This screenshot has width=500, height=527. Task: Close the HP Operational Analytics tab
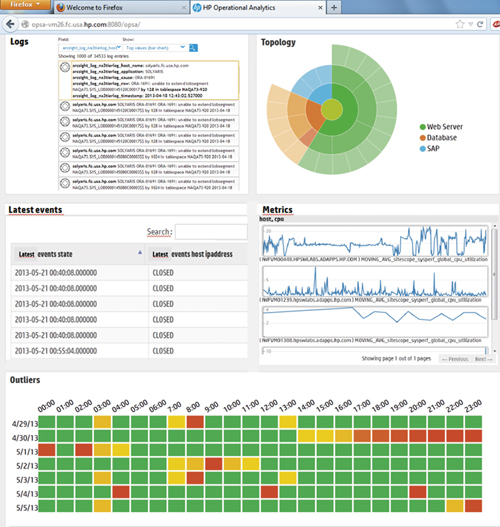pos(320,8)
